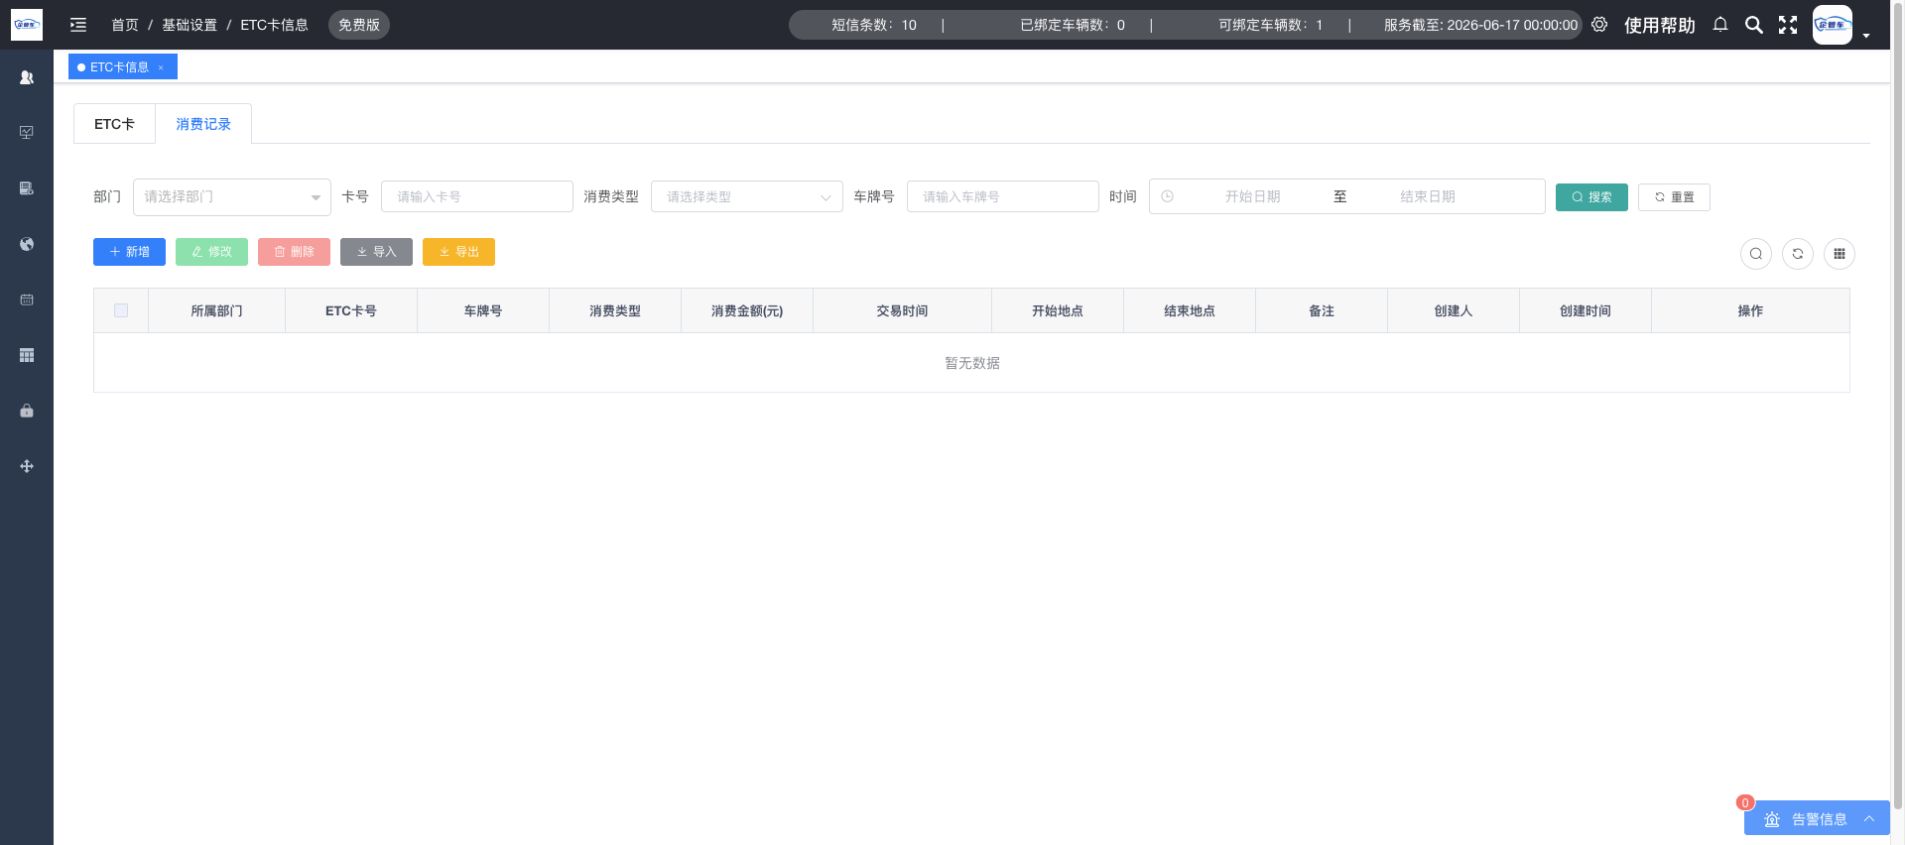Click the clock icon in date range
This screenshot has width=1905, height=845.
[1167, 197]
